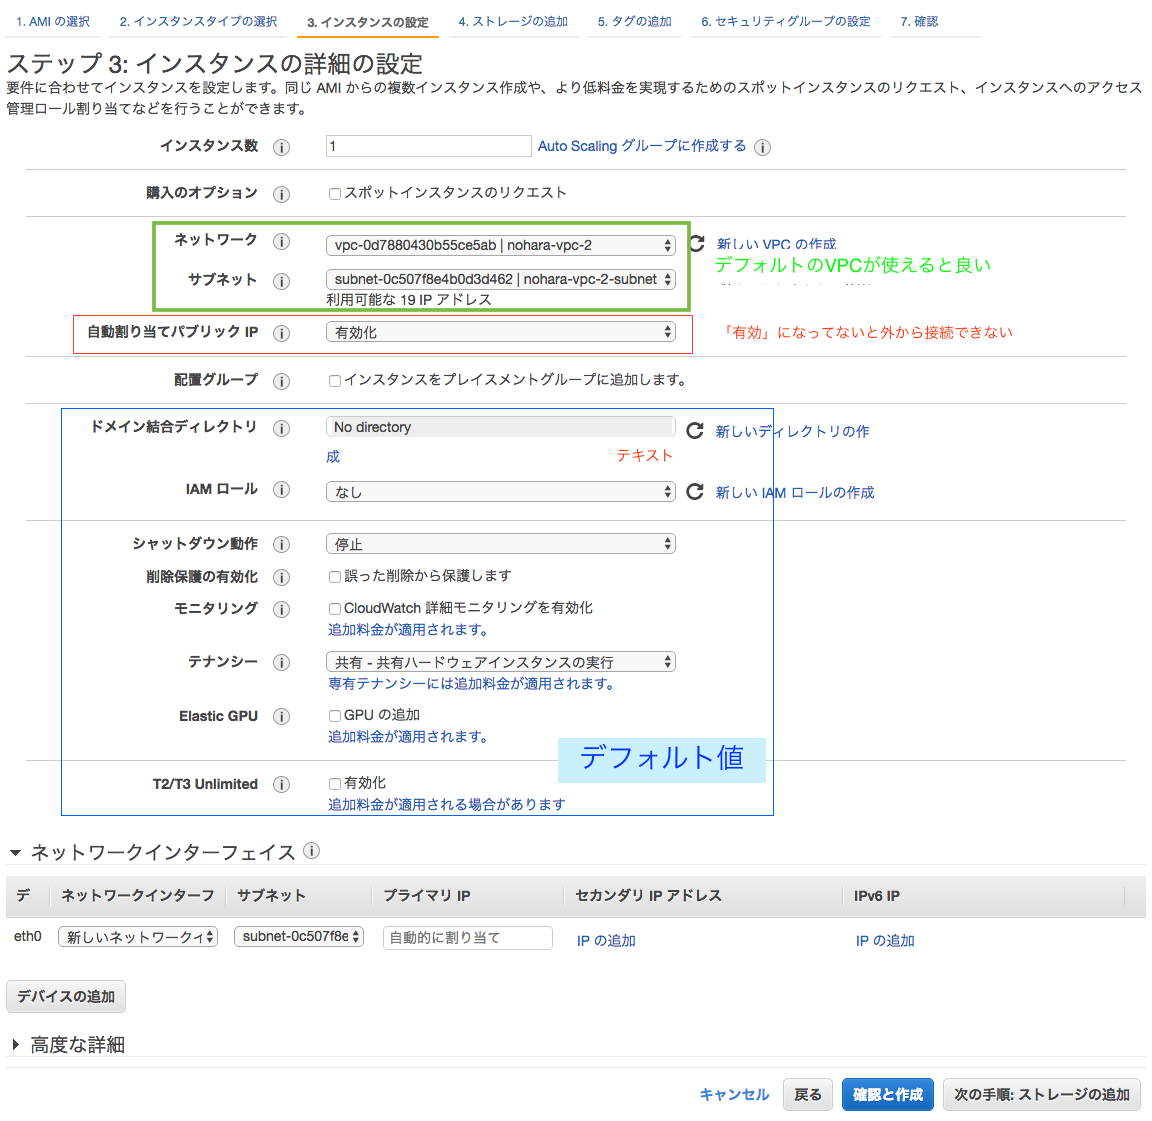Open the 新しい IAM ロールの作成 link
The width and height of the screenshot is (1152, 1121).
[794, 491]
